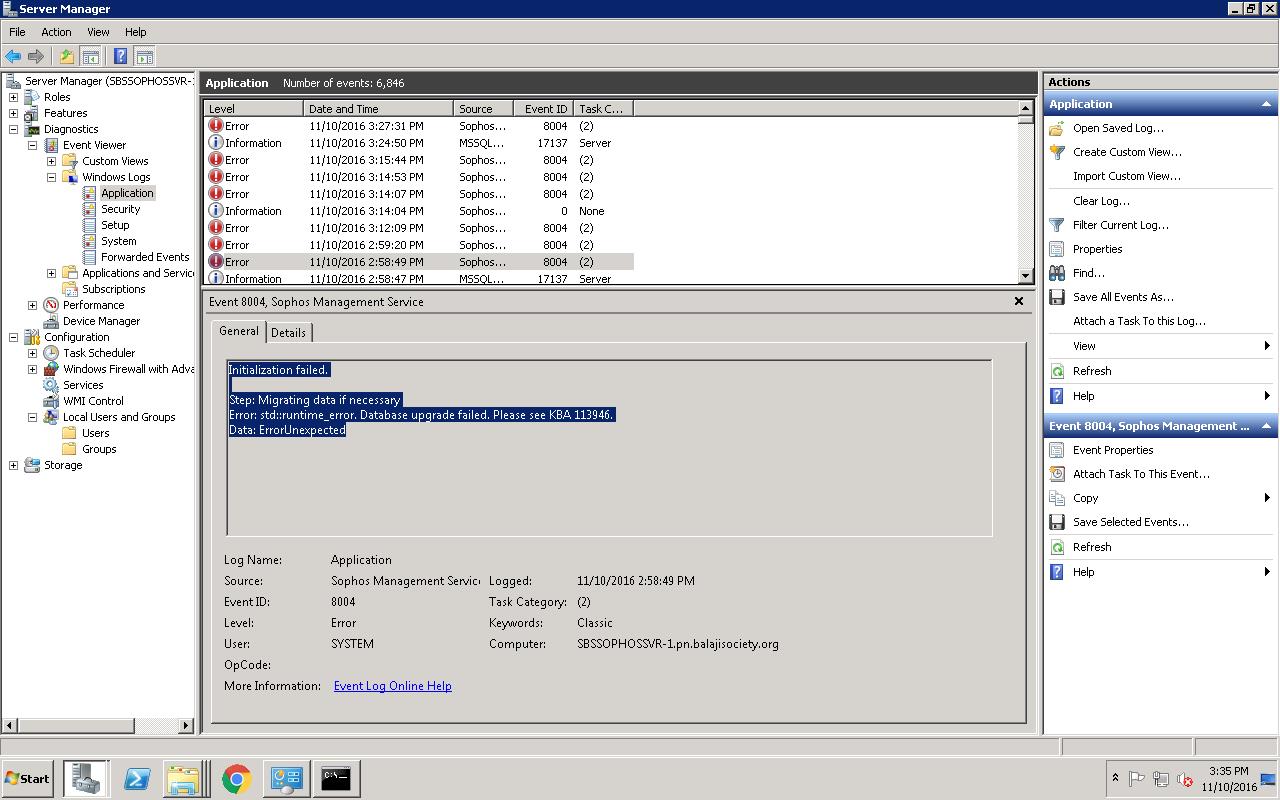The image size is (1280, 800).
Task: Expand the Features tree node
Action: 13,113
